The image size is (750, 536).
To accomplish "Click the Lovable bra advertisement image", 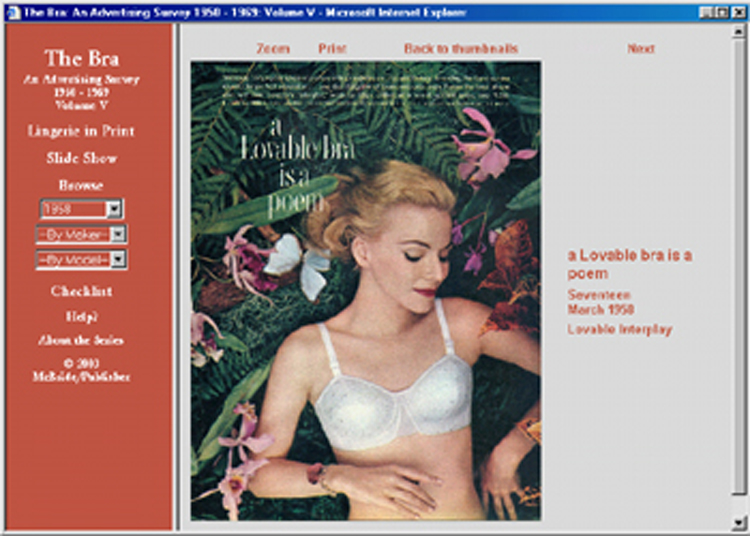I will (x=366, y=291).
